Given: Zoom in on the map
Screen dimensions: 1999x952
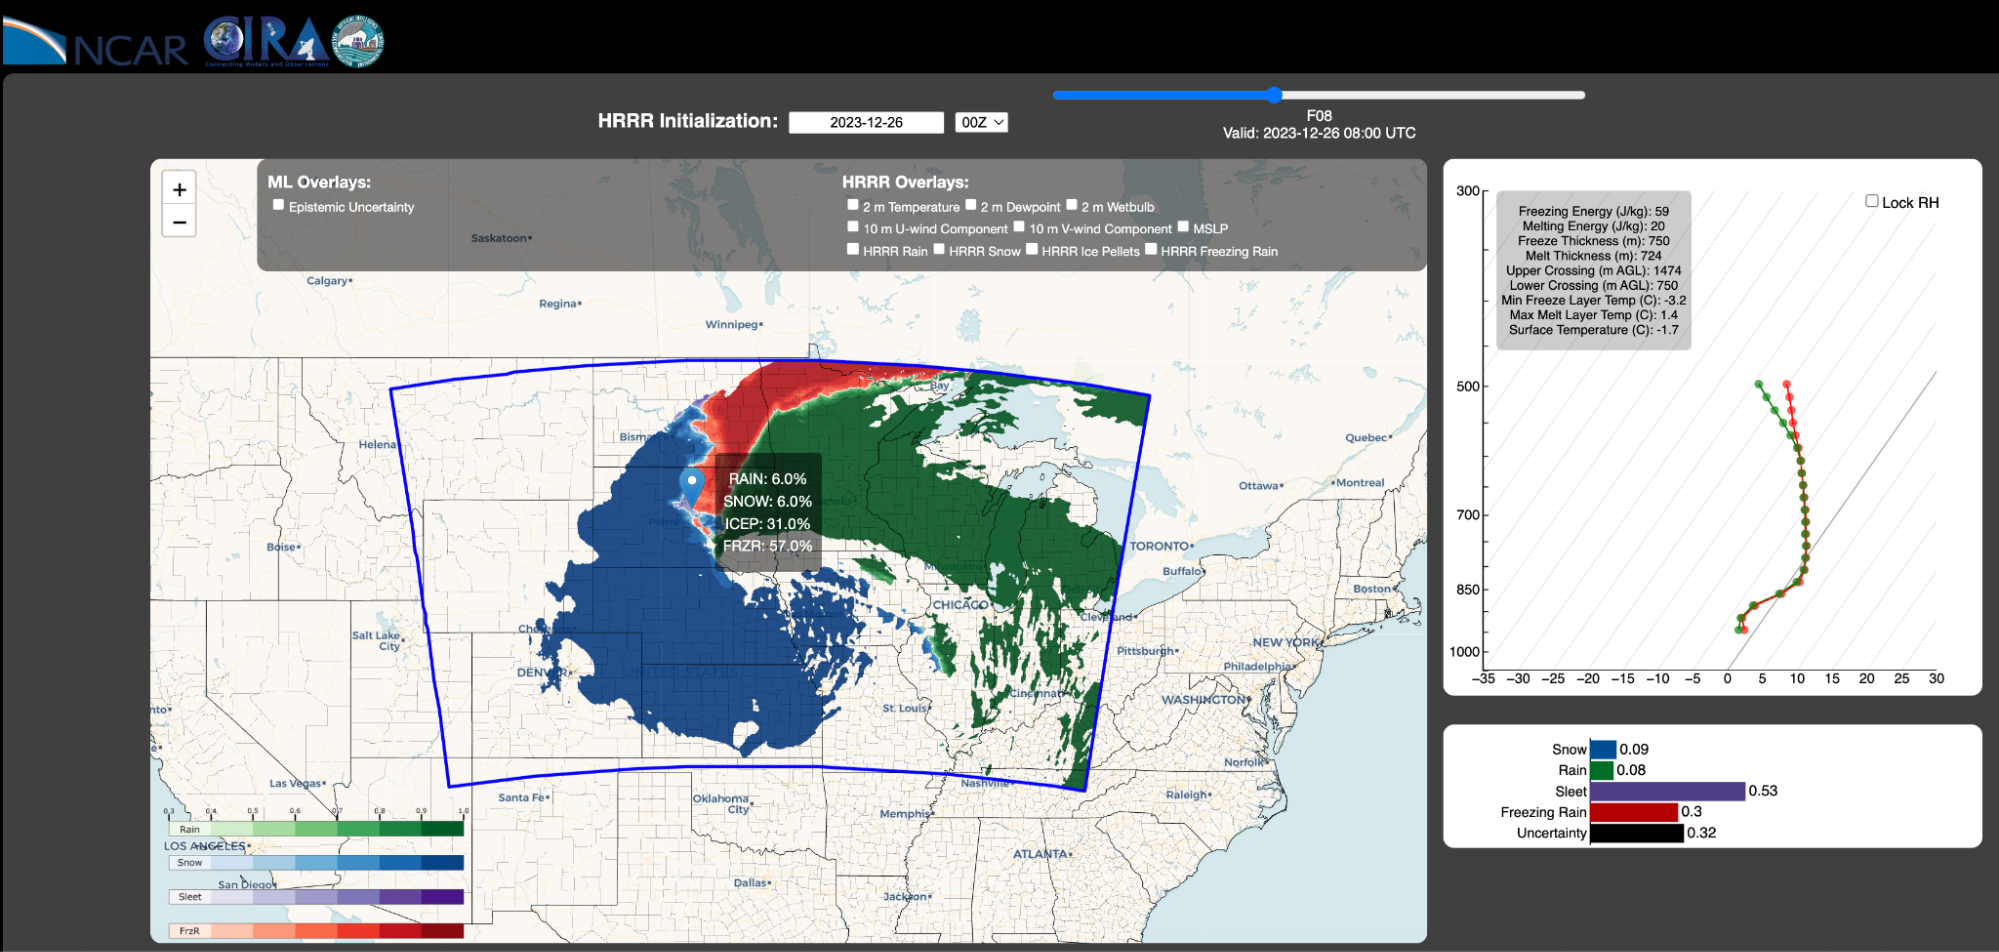Looking at the screenshot, I should click(179, 189).
